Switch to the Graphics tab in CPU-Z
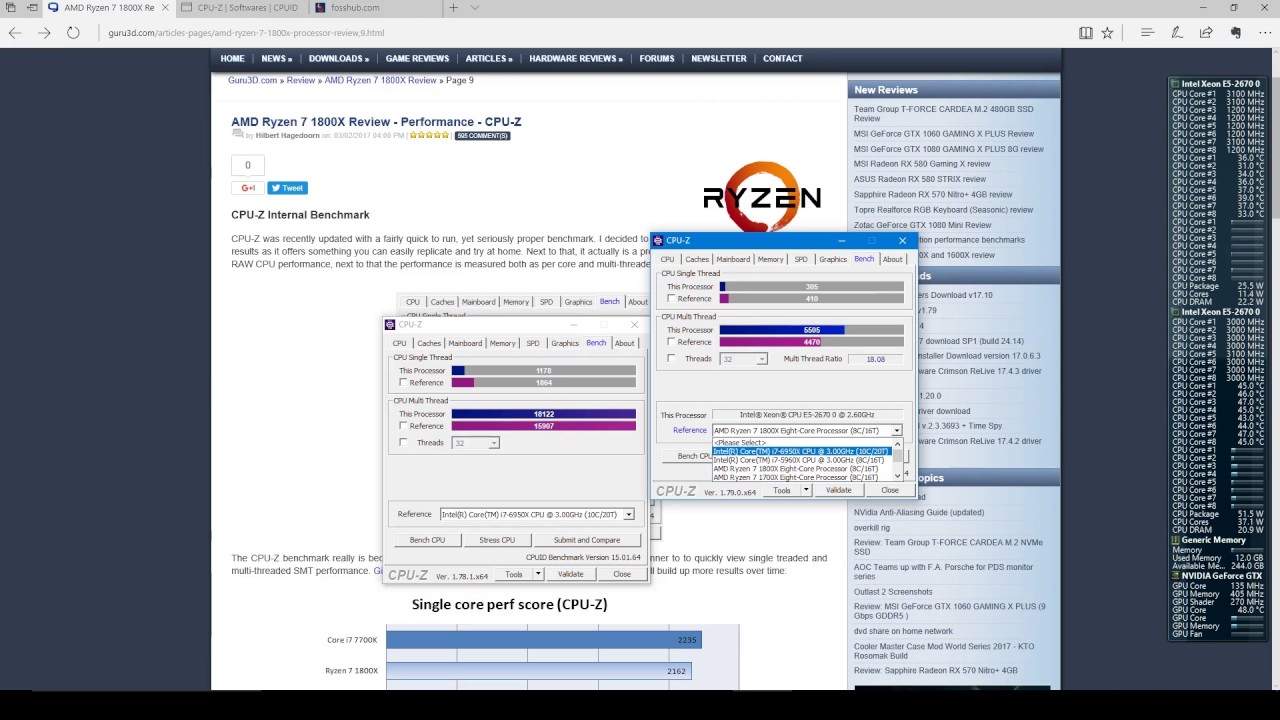Viewport: 1280px width, 720px height. tap(833, 259)
